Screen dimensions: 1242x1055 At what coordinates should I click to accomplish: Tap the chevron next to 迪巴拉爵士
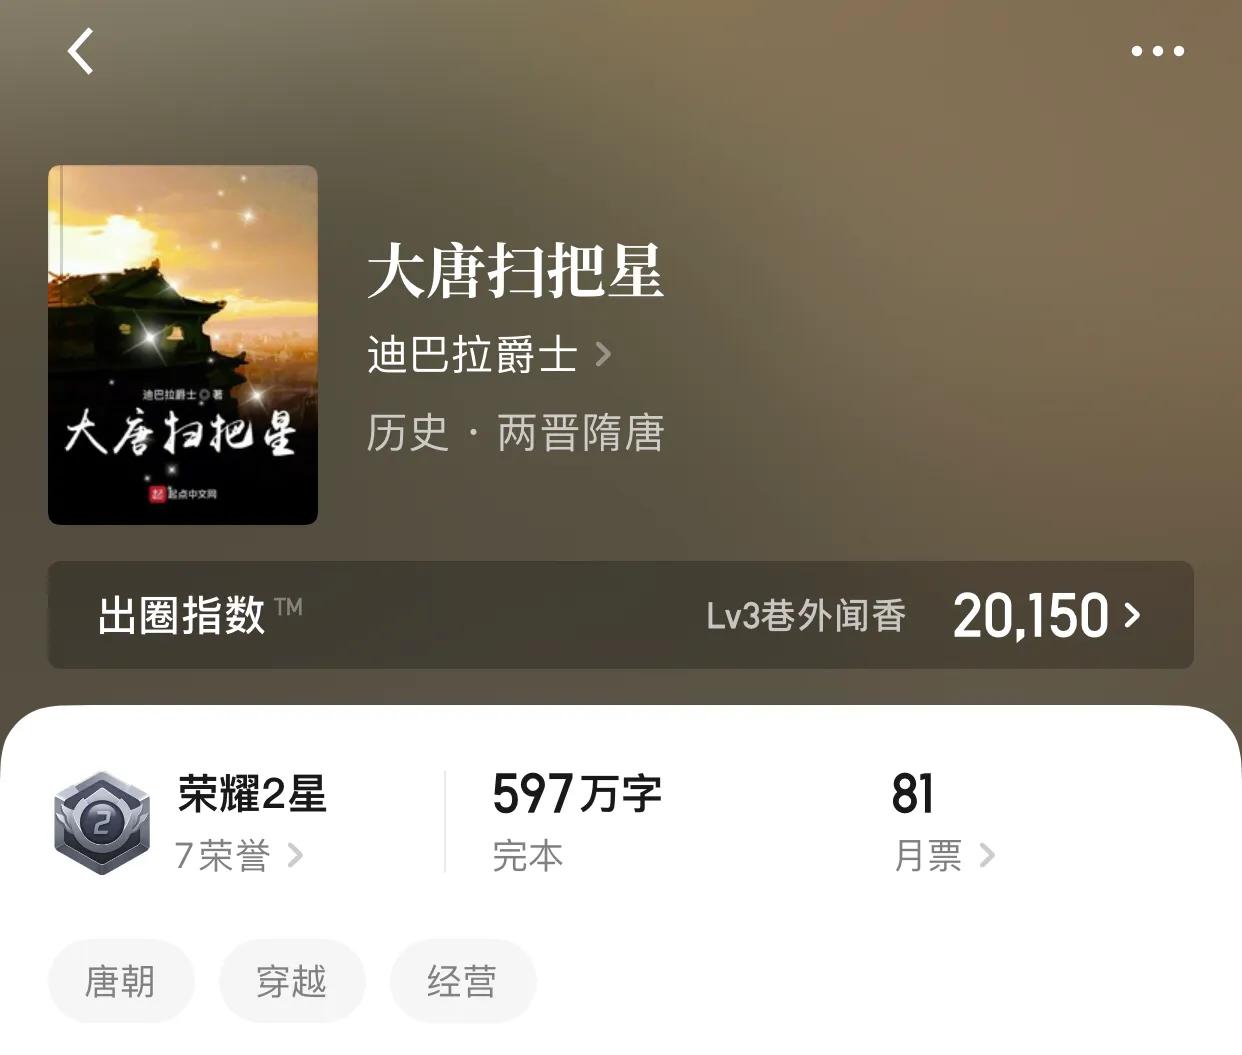coord(603,354)
